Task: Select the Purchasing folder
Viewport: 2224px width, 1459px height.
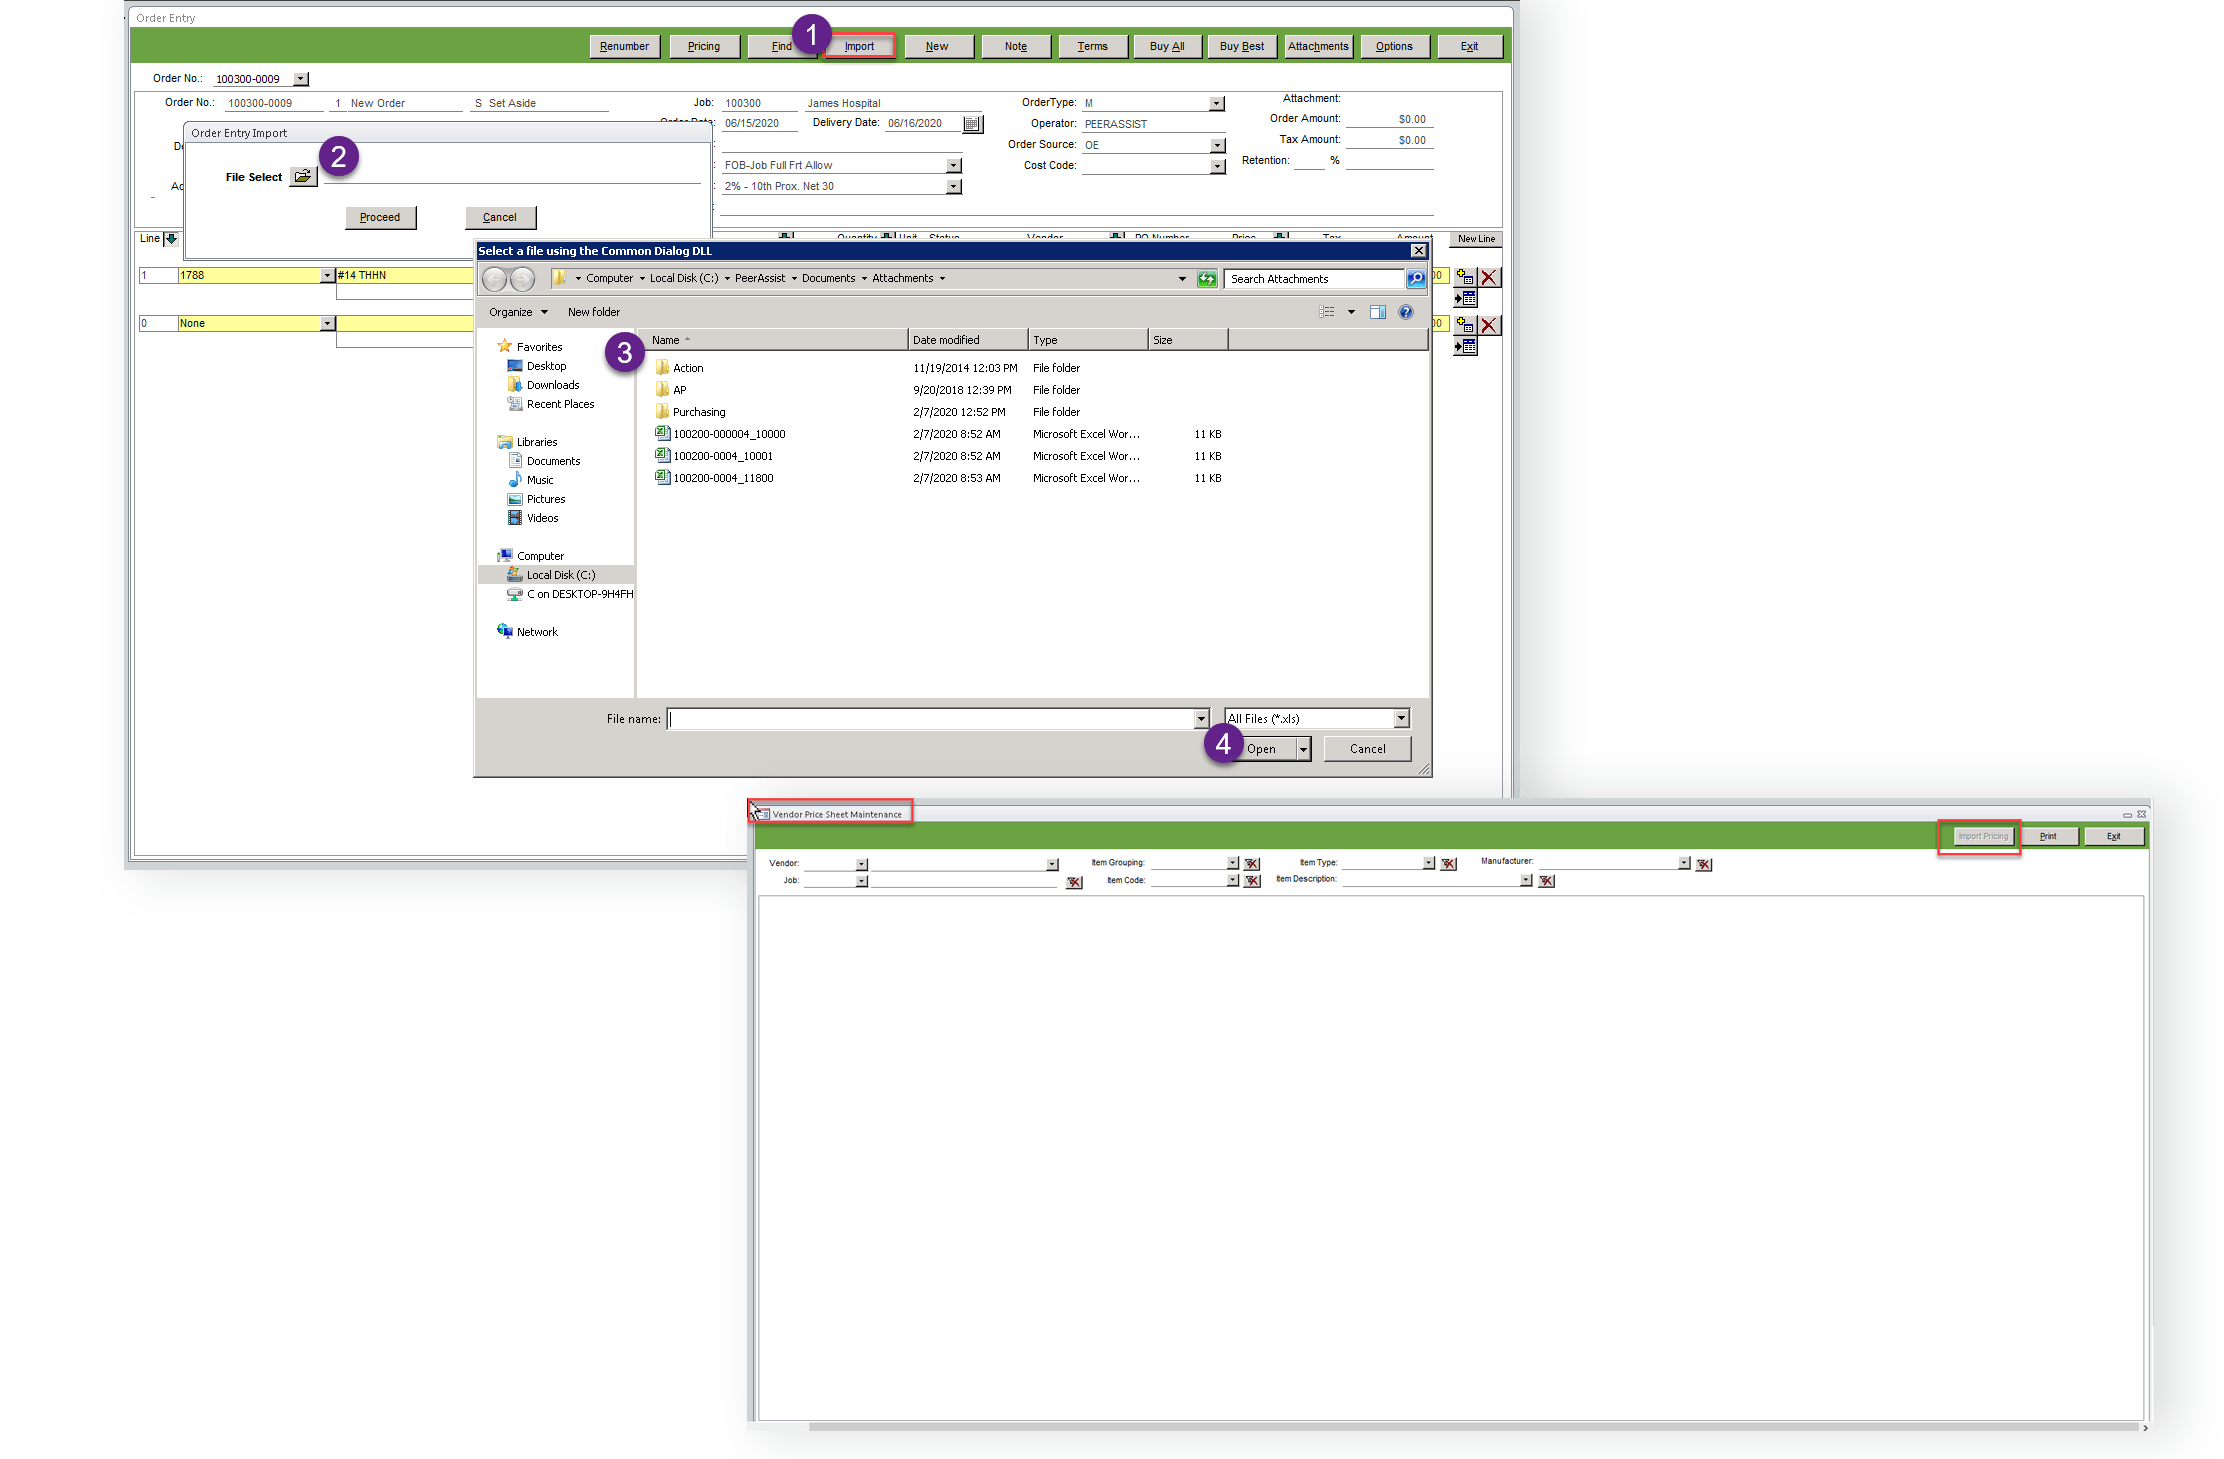Action: coord(699,412)
